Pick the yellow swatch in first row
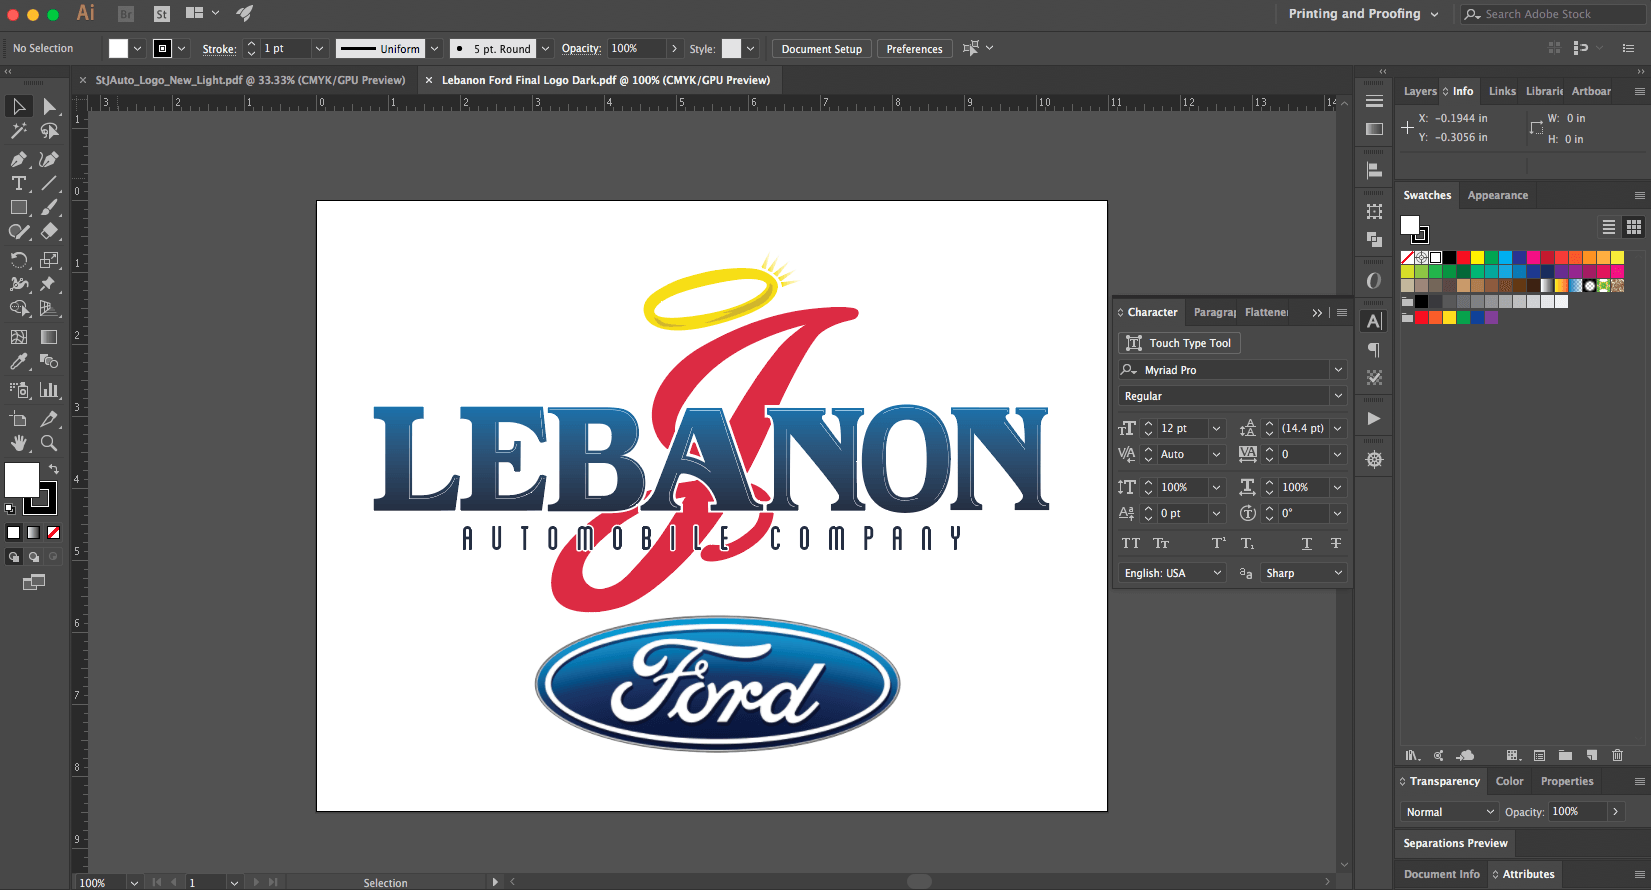Screen dimensions: 1651x890 (x=1477, y=258)
